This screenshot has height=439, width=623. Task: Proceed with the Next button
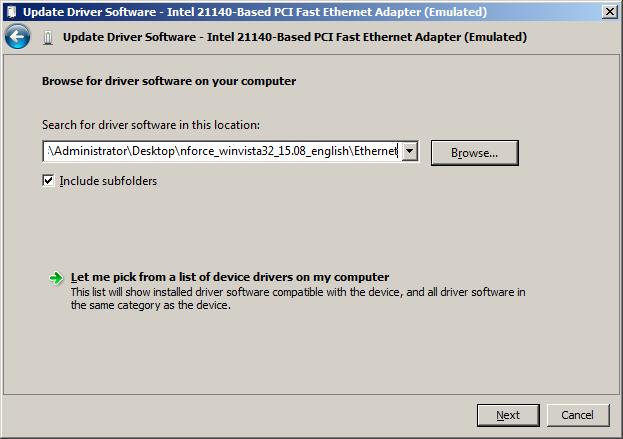point(508,415)
